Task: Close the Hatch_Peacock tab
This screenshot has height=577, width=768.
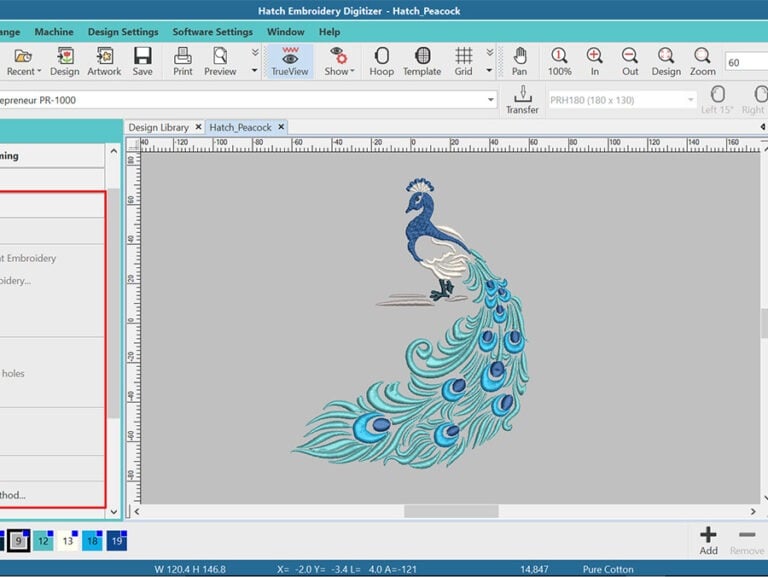Action: [281, 127]
